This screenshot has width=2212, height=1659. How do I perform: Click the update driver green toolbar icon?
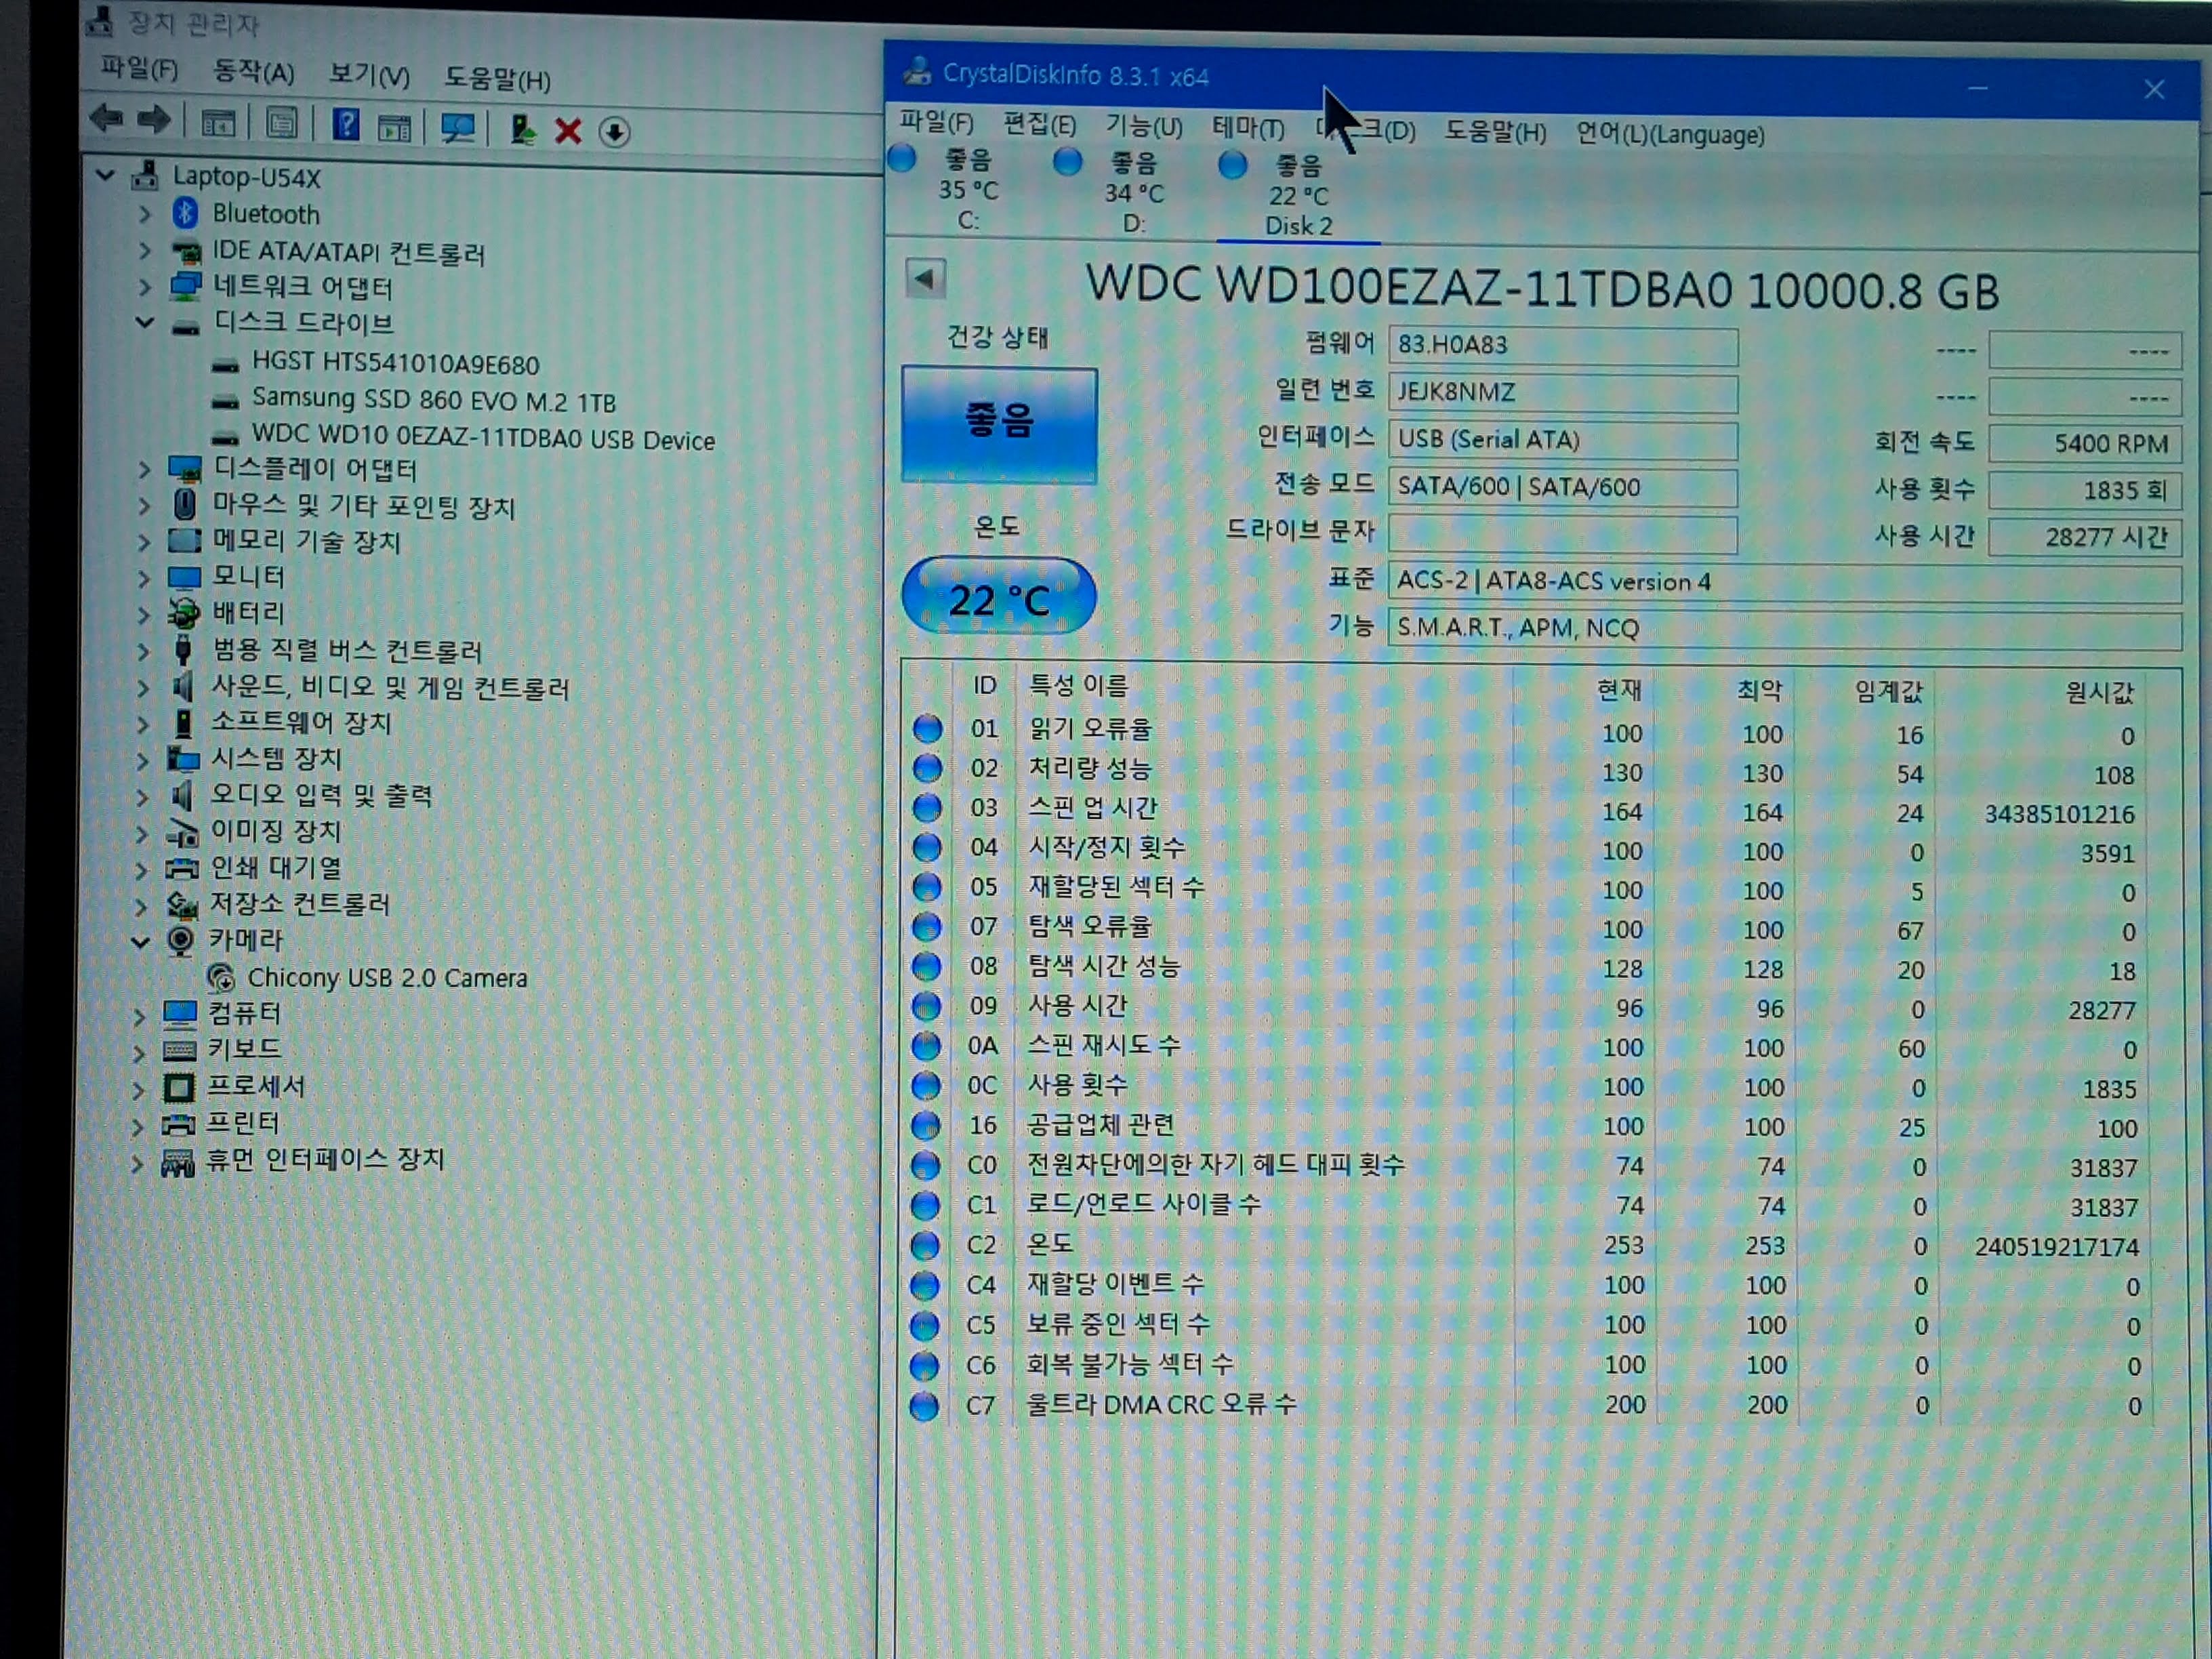522,130
